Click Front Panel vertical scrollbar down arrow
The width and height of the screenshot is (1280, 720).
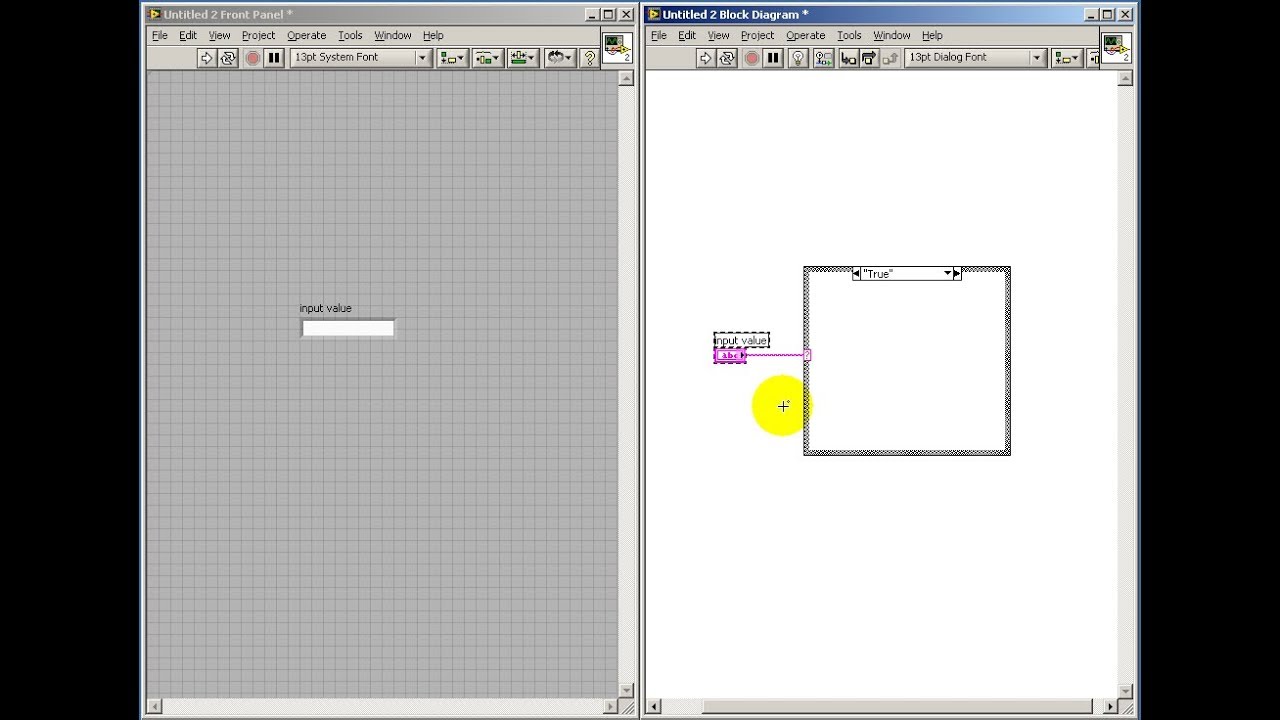pos(626,690)
